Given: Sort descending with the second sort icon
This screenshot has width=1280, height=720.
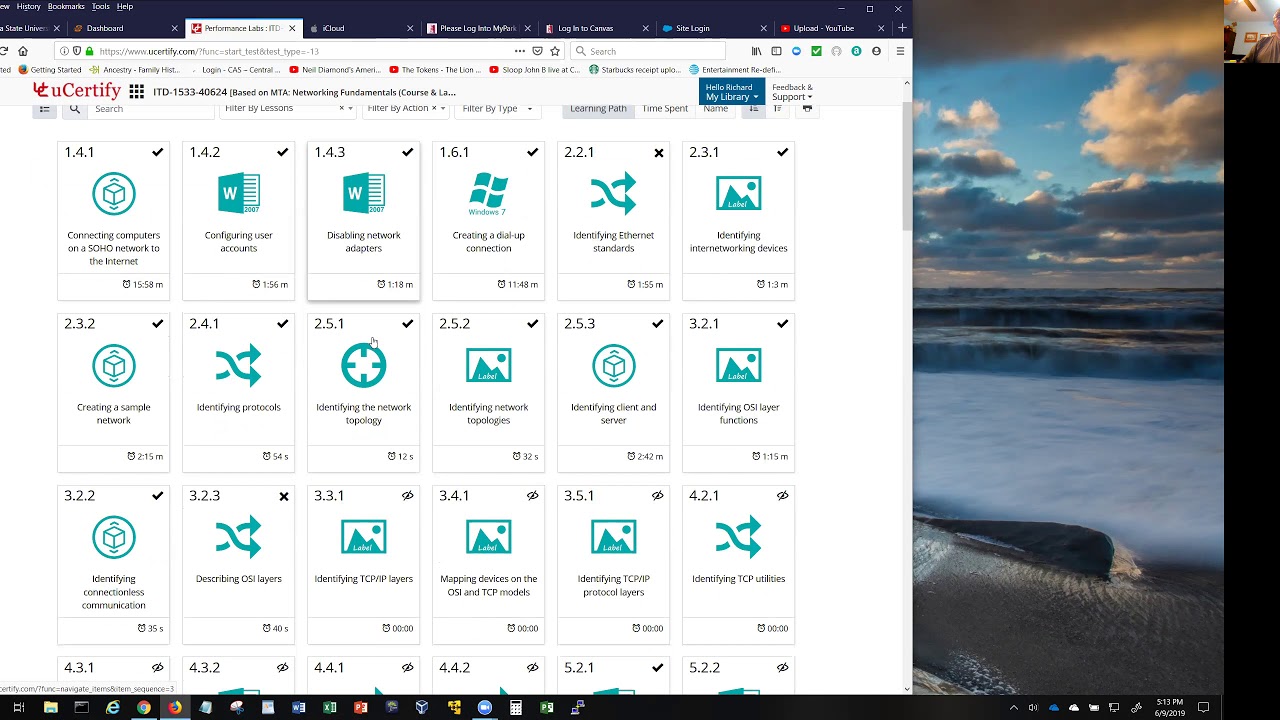Looking at the screenshot, I should click(x=778, y=108).
